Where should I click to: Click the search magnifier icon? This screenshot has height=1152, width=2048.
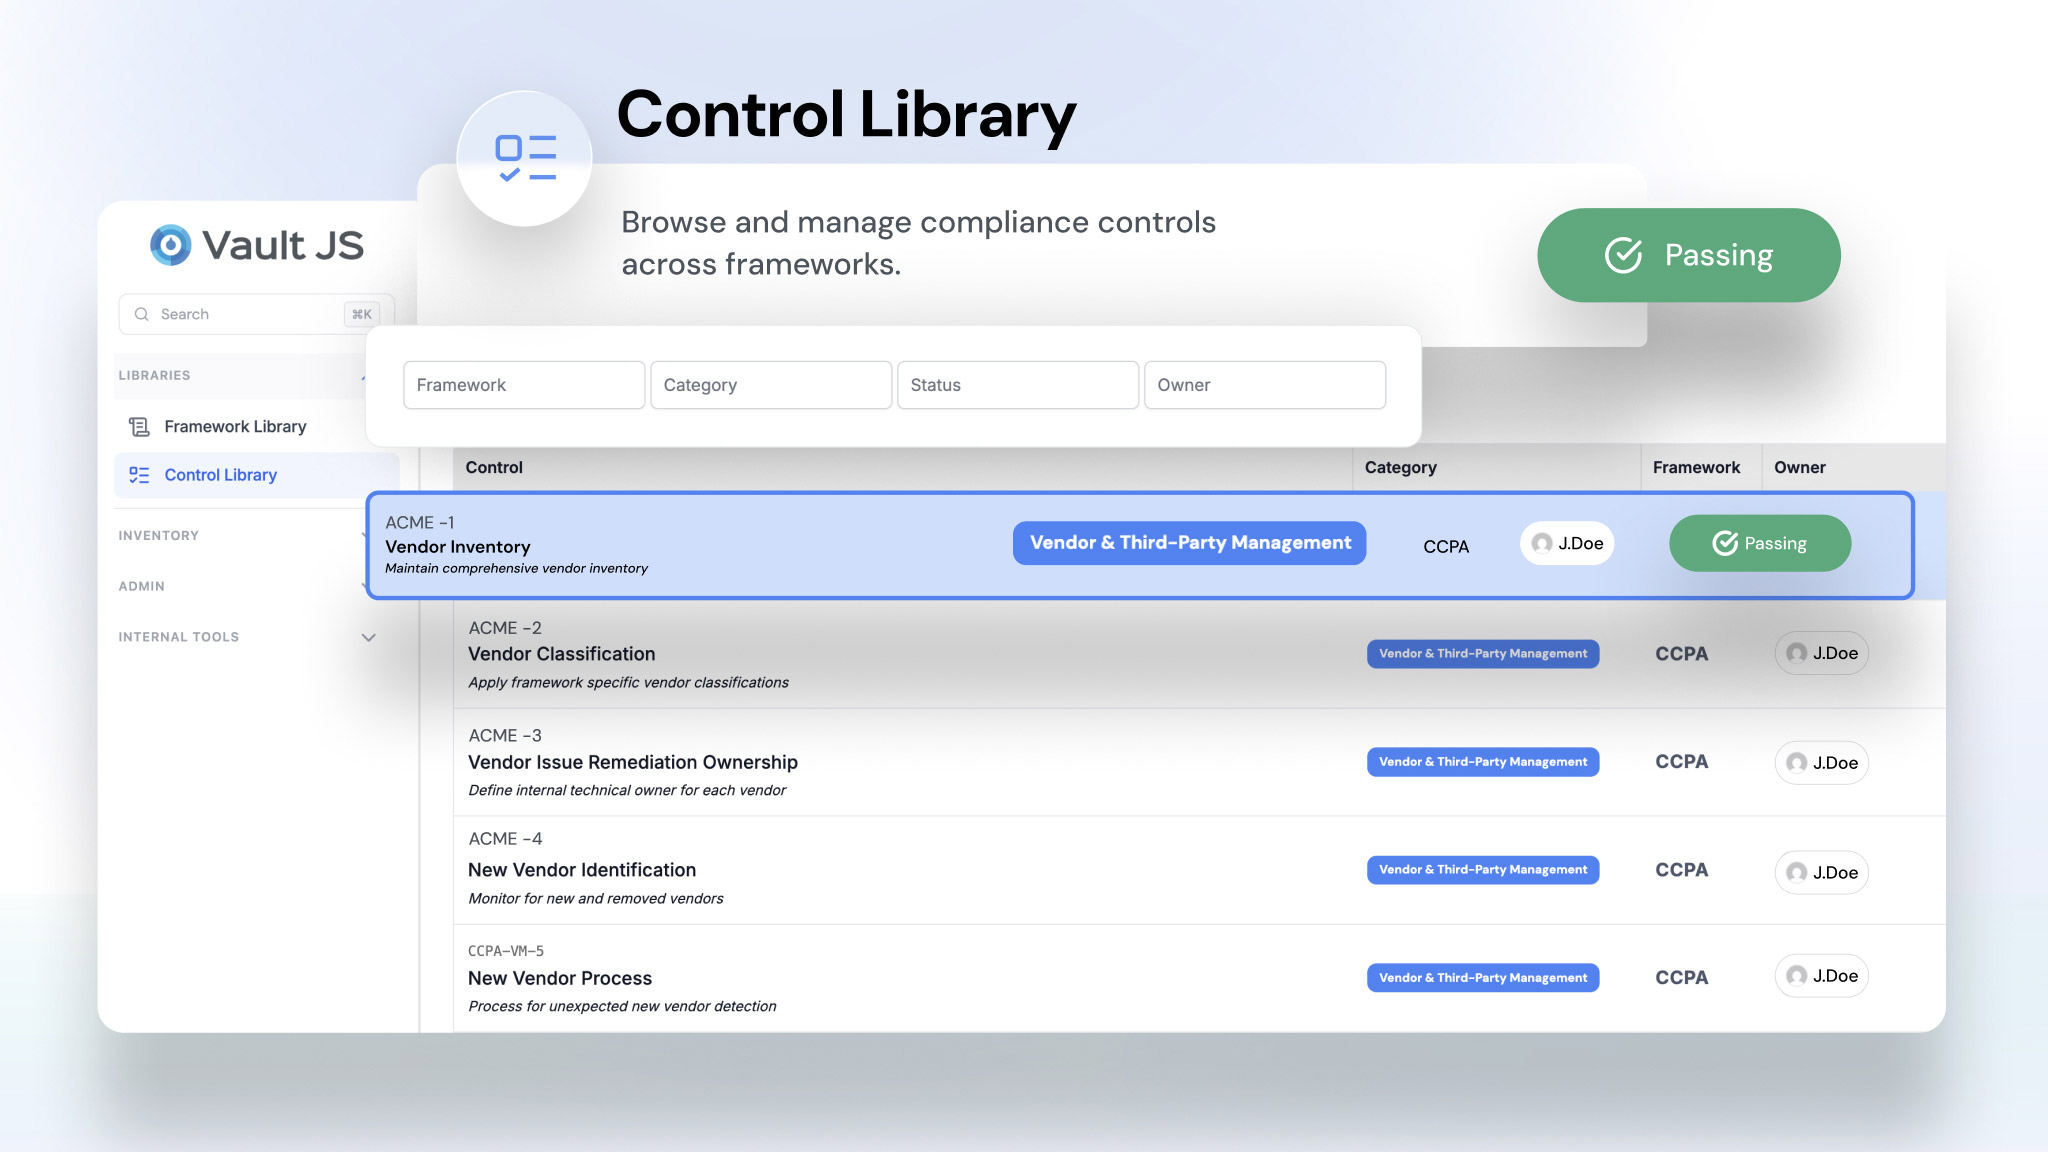[x=142, y=314]
